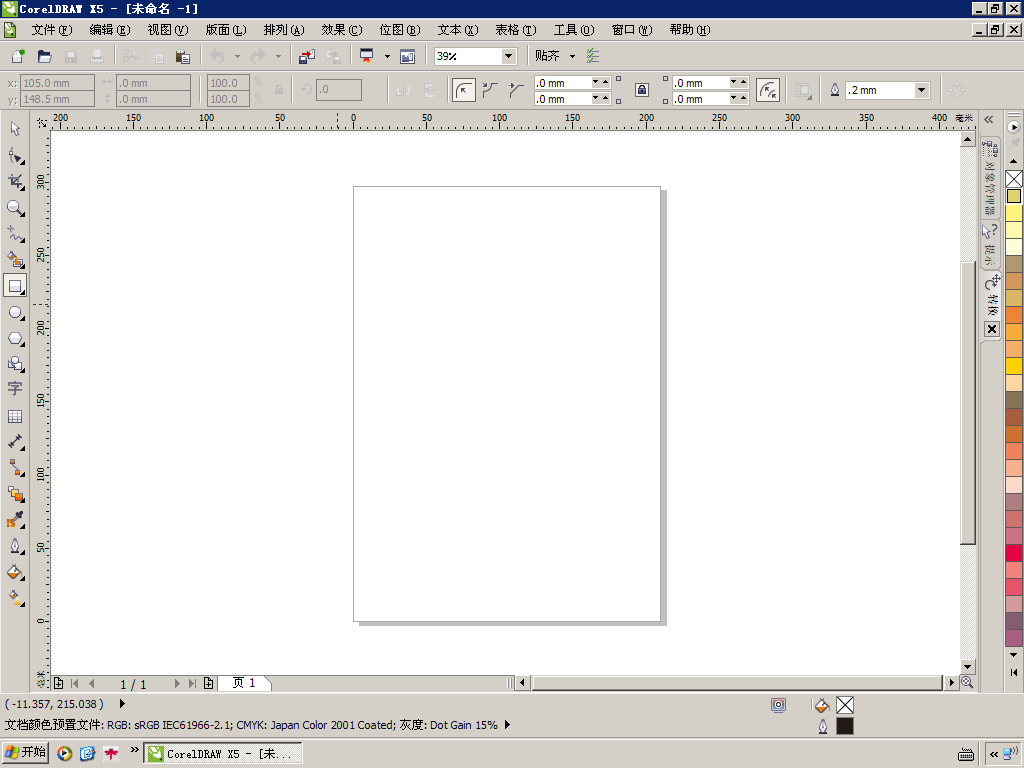This screenshot has width=1024, height=768.
Task: Select the Freehand drawing tool
Action: (15, 234)
